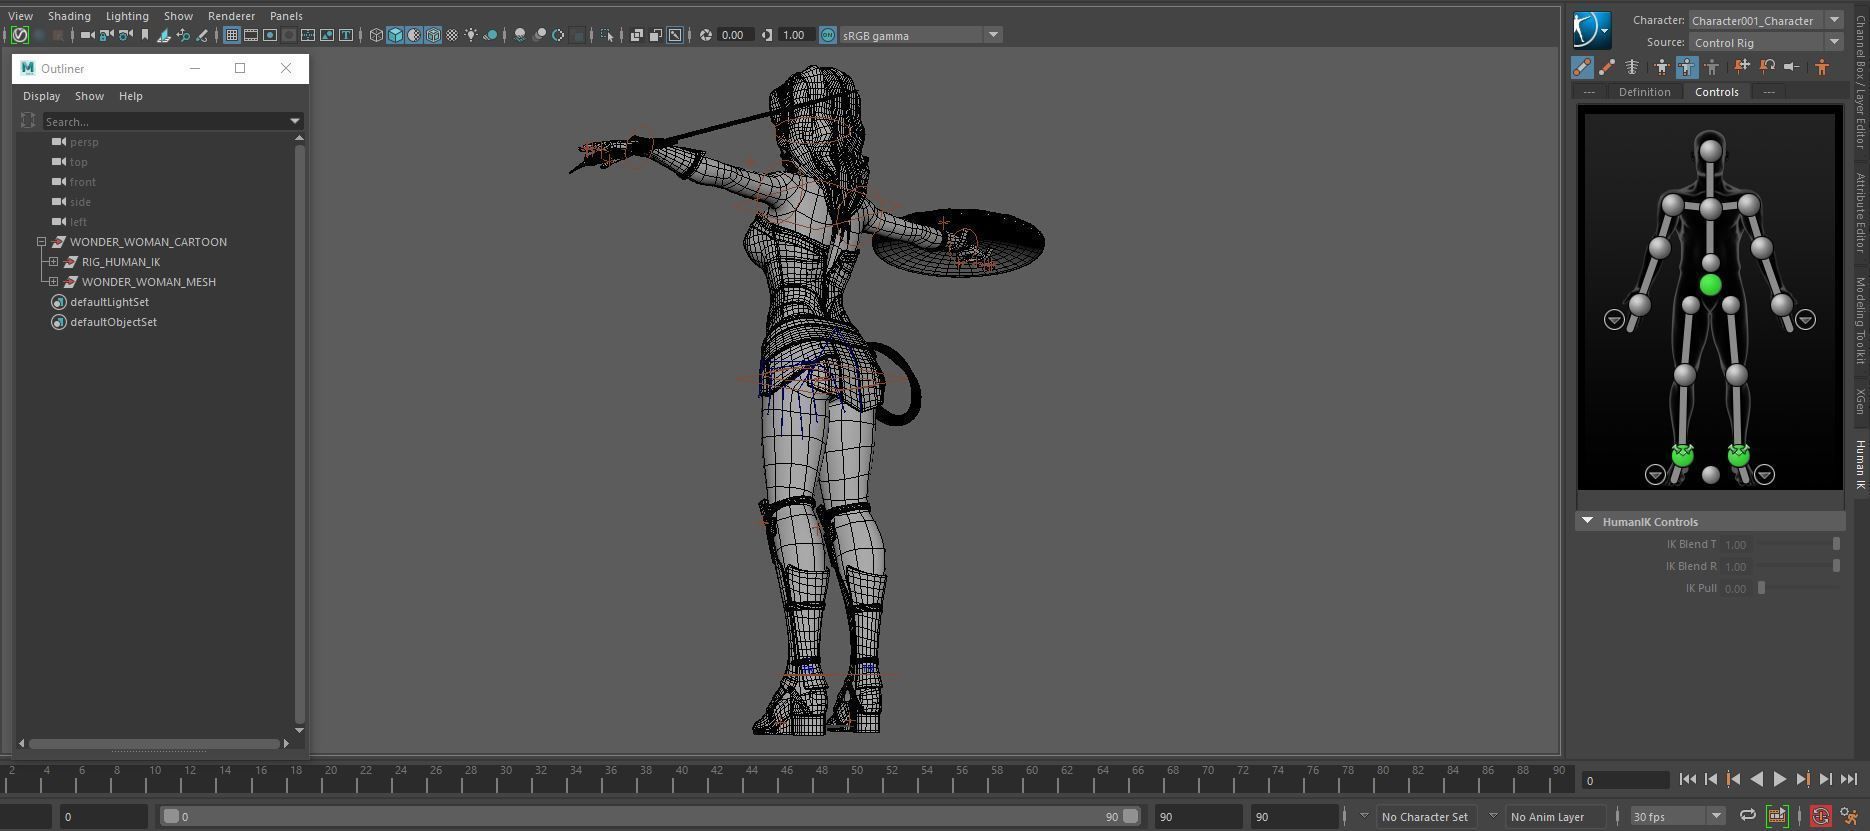Open the Panels menu
This screenshot has width=1870, height=831.
(286, 16)
